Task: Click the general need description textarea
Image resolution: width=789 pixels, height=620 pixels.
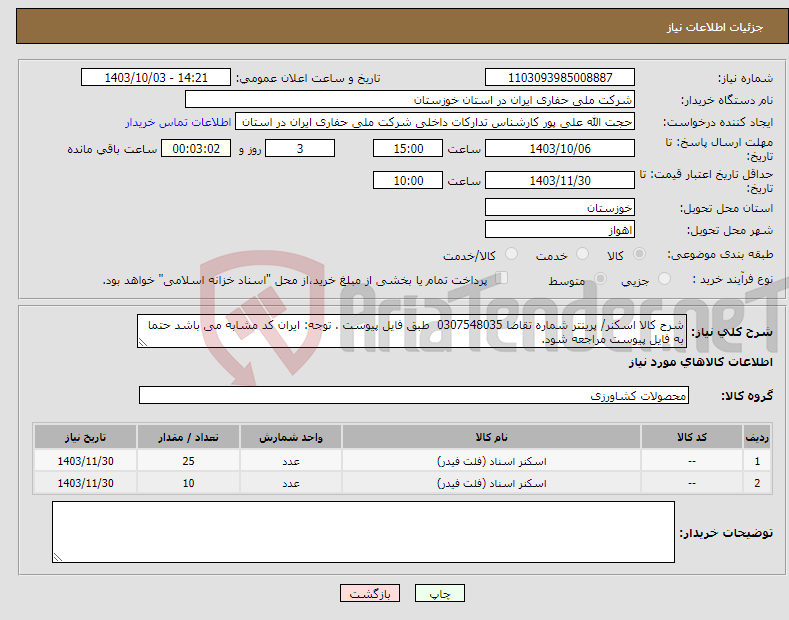Action: point(412,331)
